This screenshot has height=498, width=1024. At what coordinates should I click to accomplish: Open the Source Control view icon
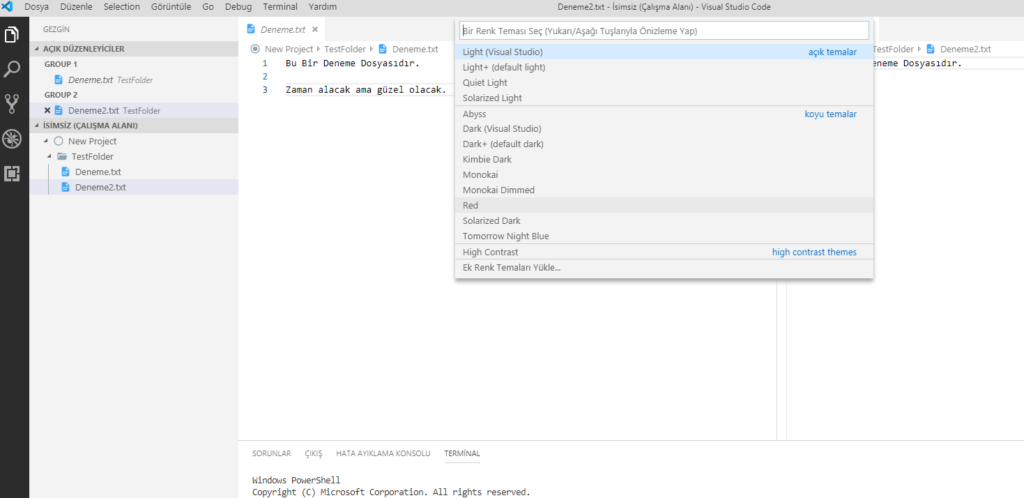coord(12,104)
